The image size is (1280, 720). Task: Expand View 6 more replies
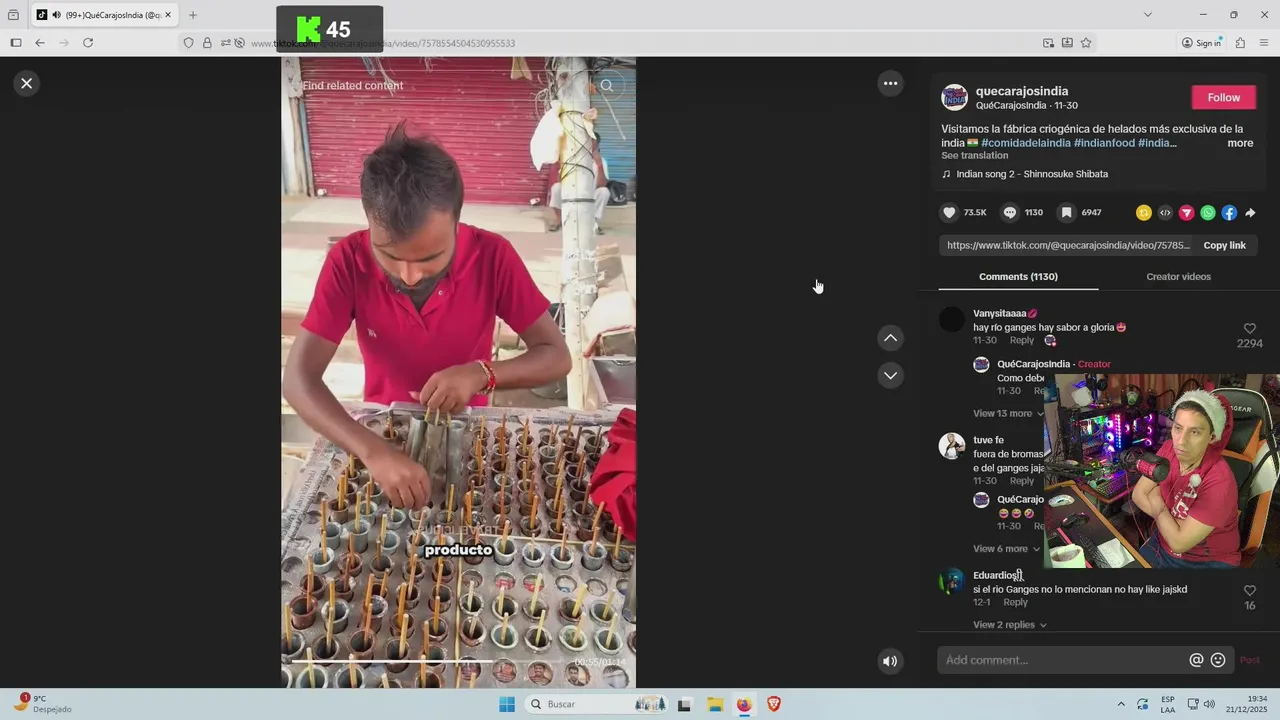click(1005, 549)
